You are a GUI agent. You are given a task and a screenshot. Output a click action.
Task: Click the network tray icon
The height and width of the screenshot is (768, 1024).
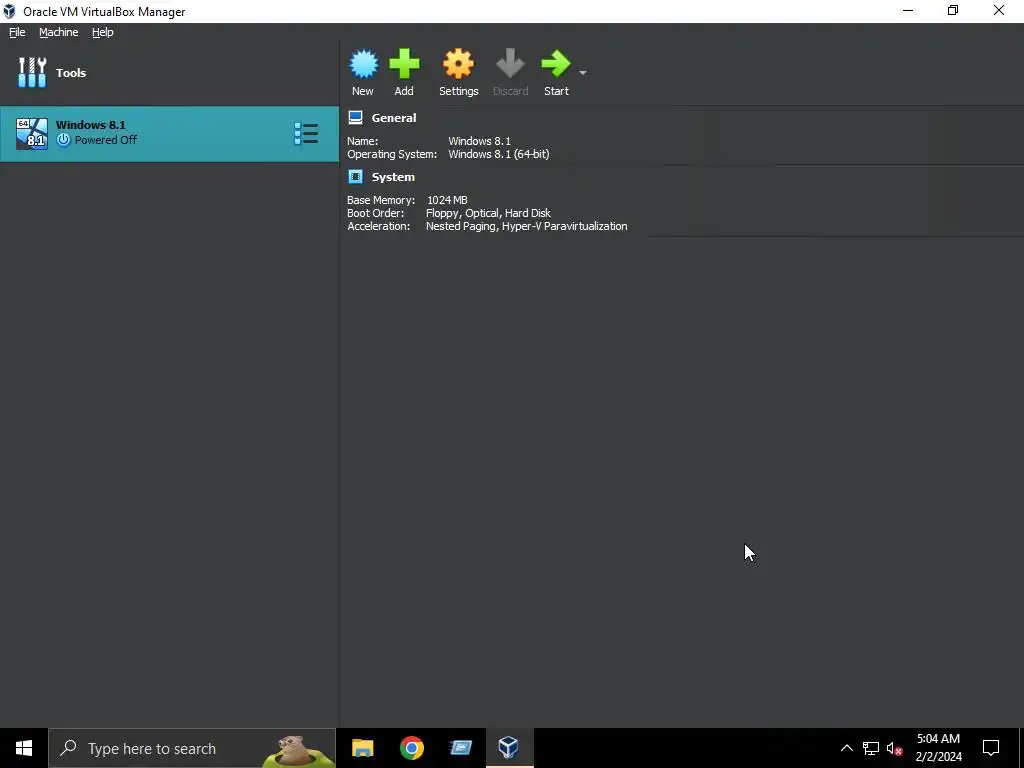pyautogui.click(x=871, y=748)
